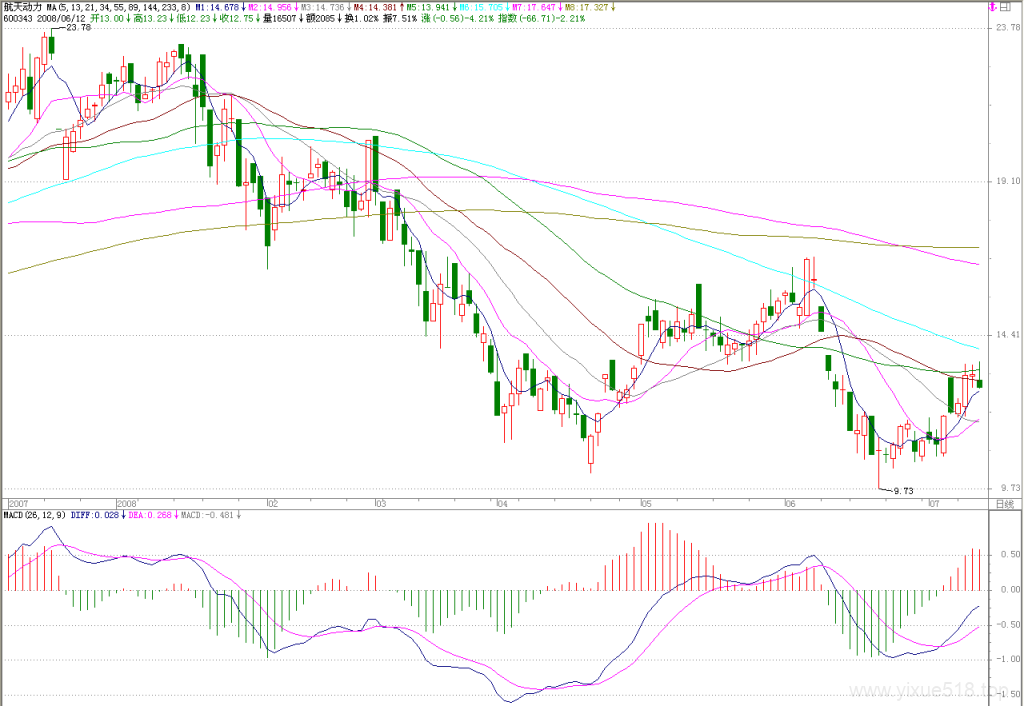The image size is (1024, 706).
Task: Click the 600343 stock code text
Action: (x=17, y=18)
